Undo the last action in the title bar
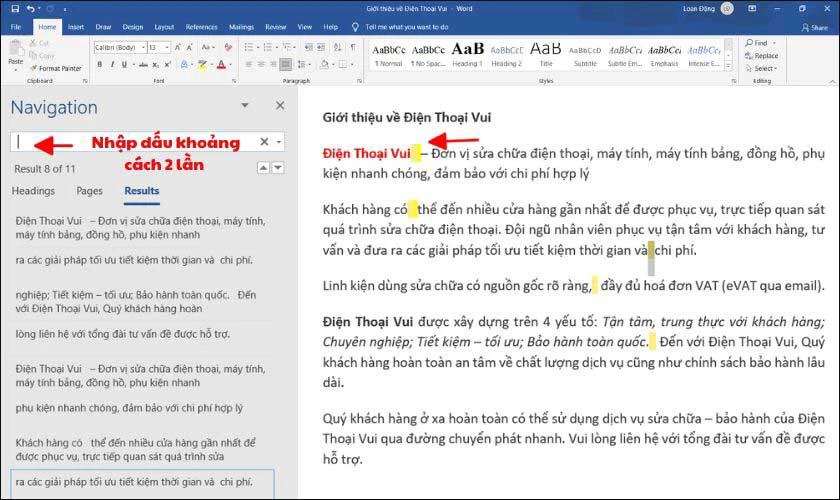The width and height of the screenshot is (840, 500). [31, 9]
